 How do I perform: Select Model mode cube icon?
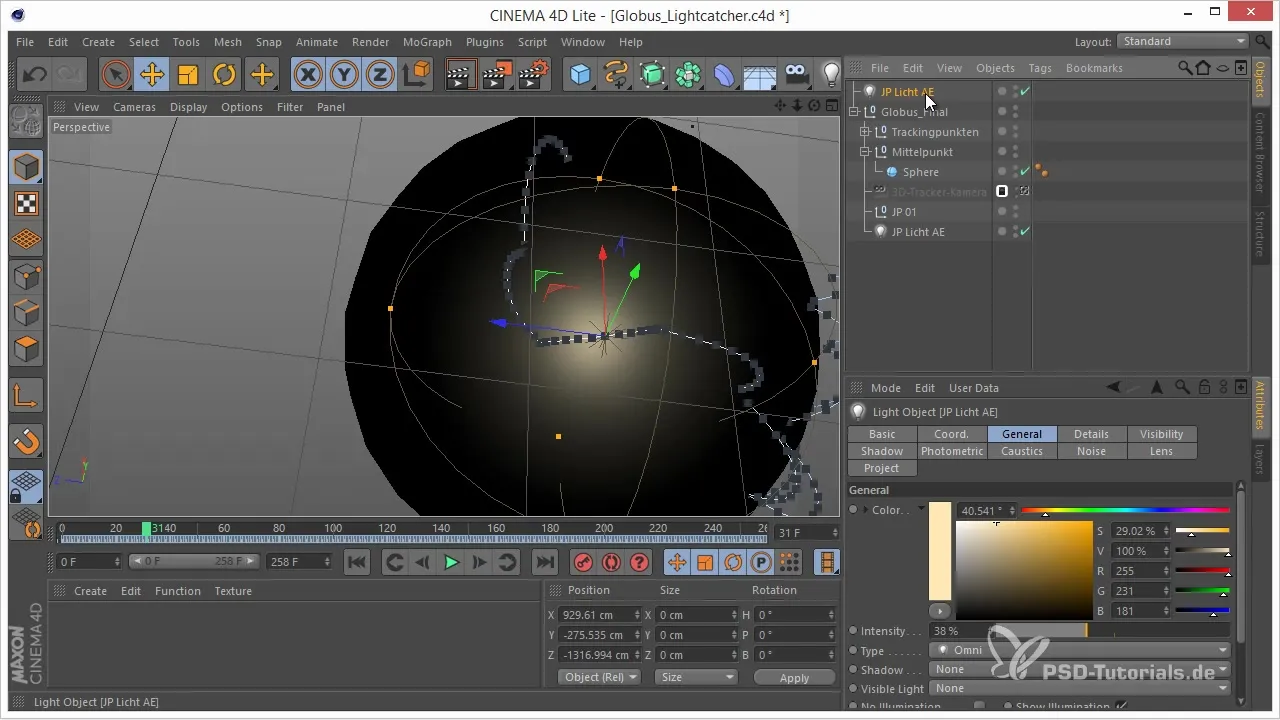pyautogui.click(x=26, y=167)
